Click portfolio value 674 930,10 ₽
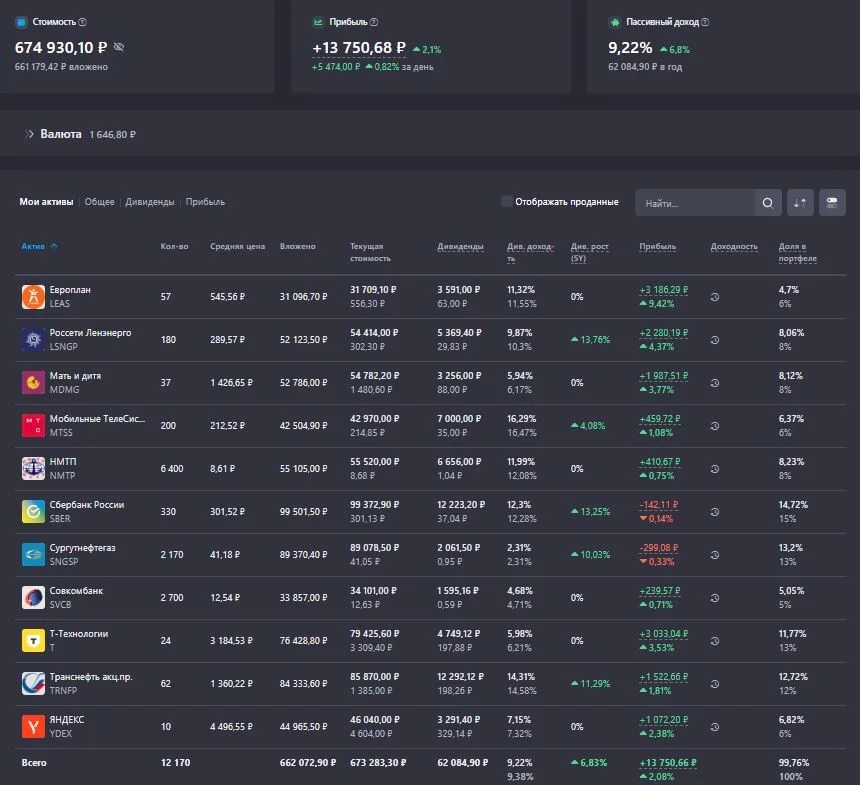Image resolution: width=860 pixels, height=785 pixels. click(x=61, y=48)
